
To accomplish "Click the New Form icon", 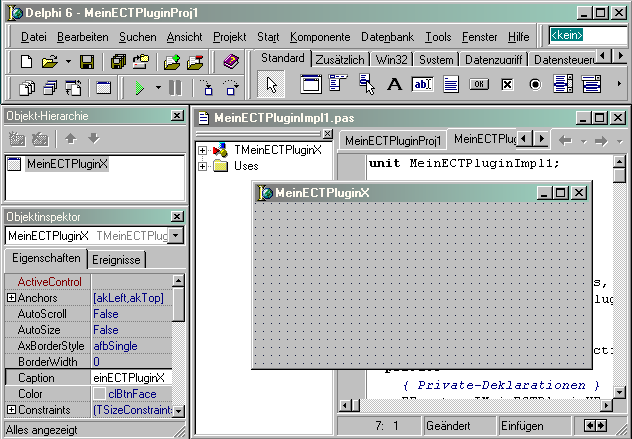I will 104,87.
